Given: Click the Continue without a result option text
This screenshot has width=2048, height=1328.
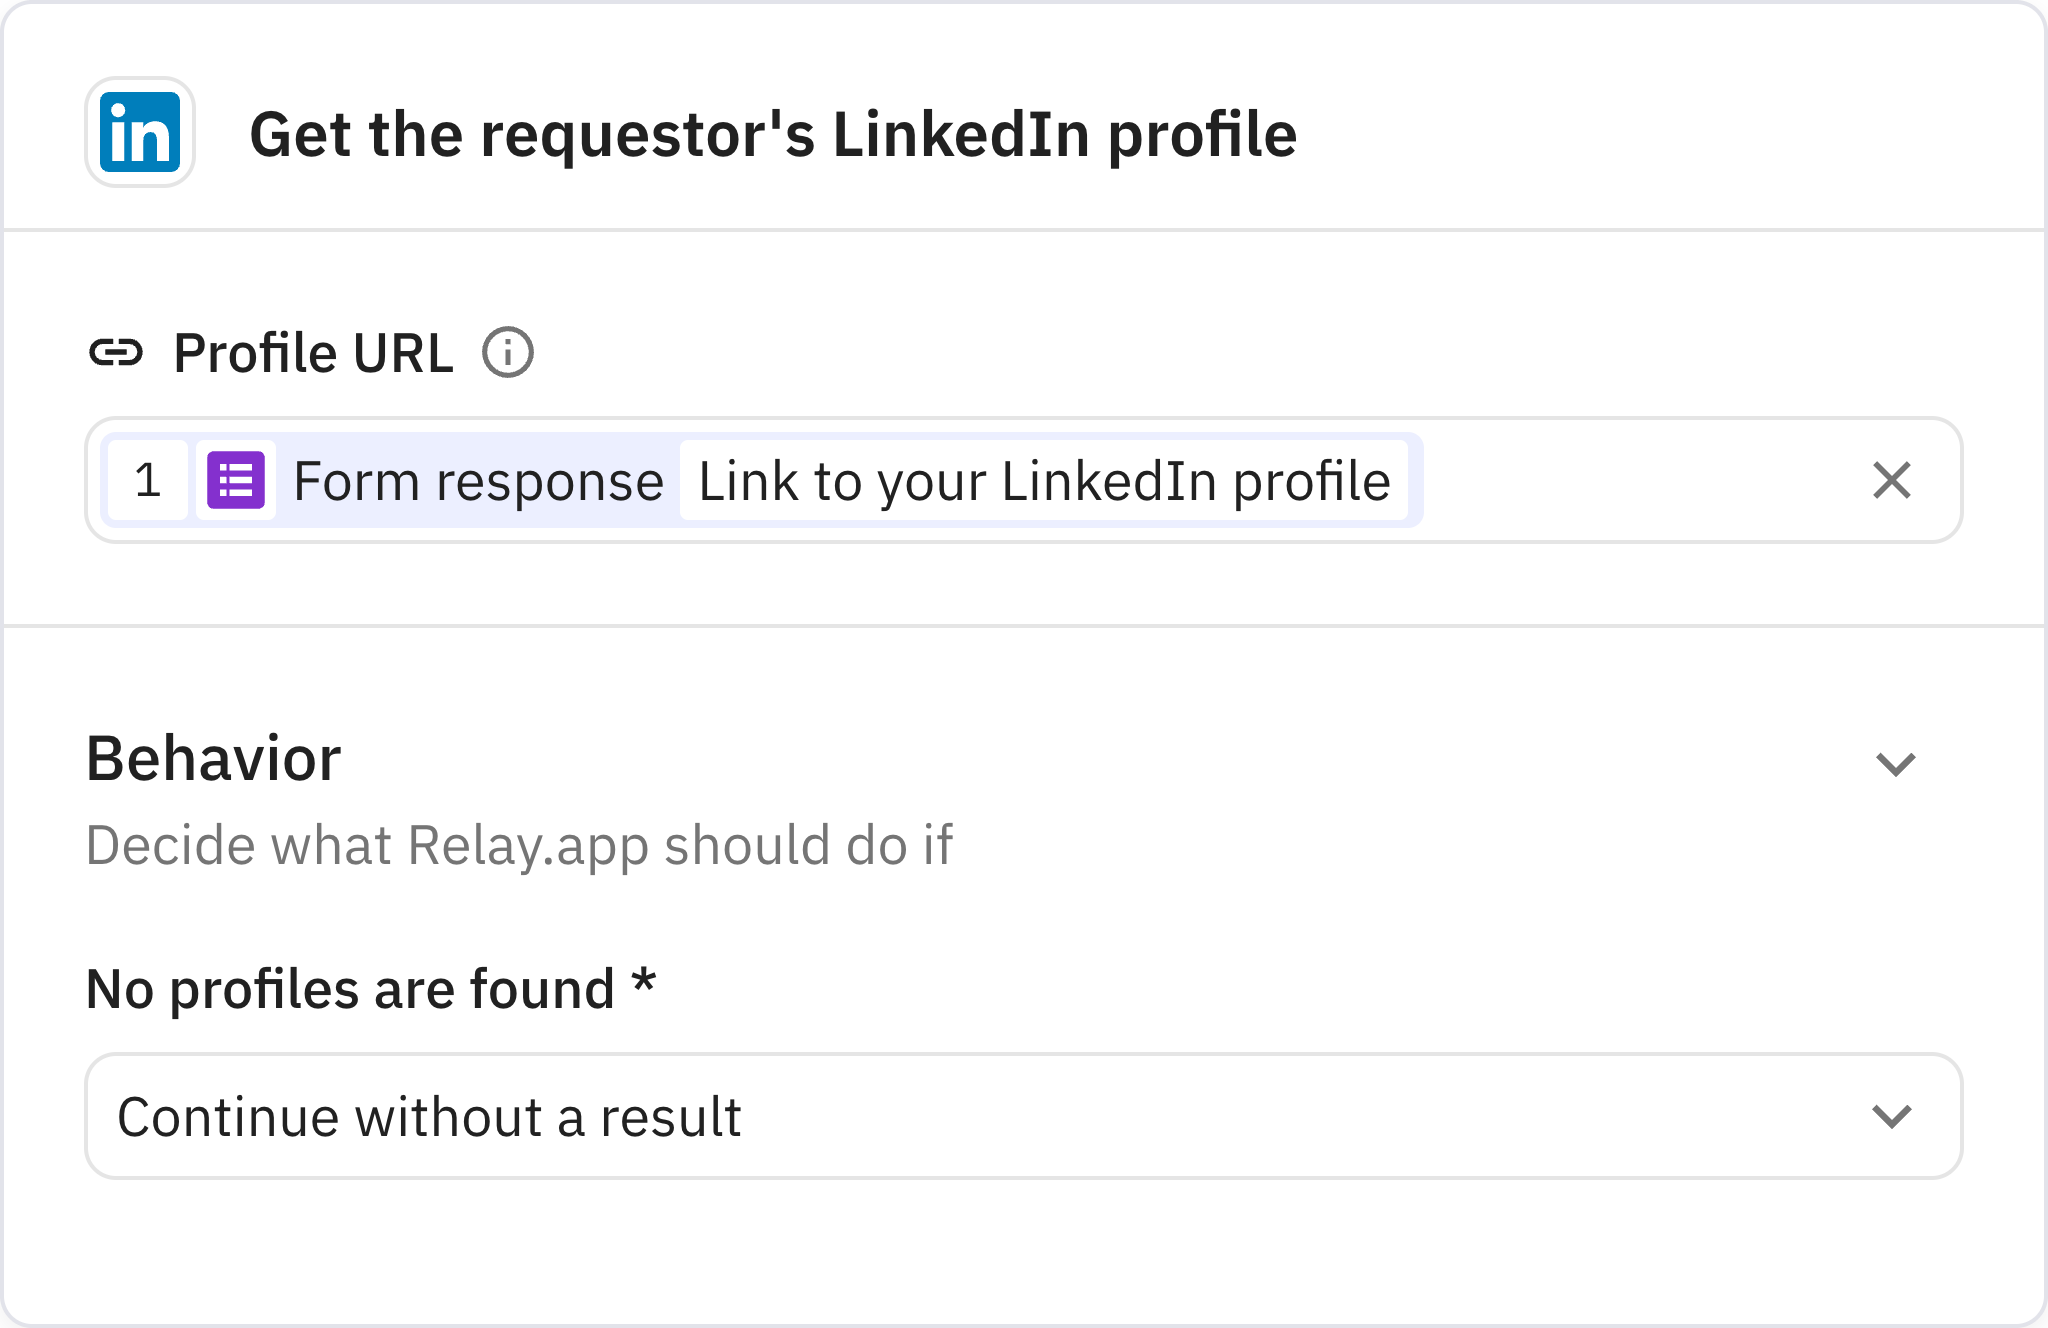Looking at the screenshot, I should pyautogui.click(x=430, y=1116).
